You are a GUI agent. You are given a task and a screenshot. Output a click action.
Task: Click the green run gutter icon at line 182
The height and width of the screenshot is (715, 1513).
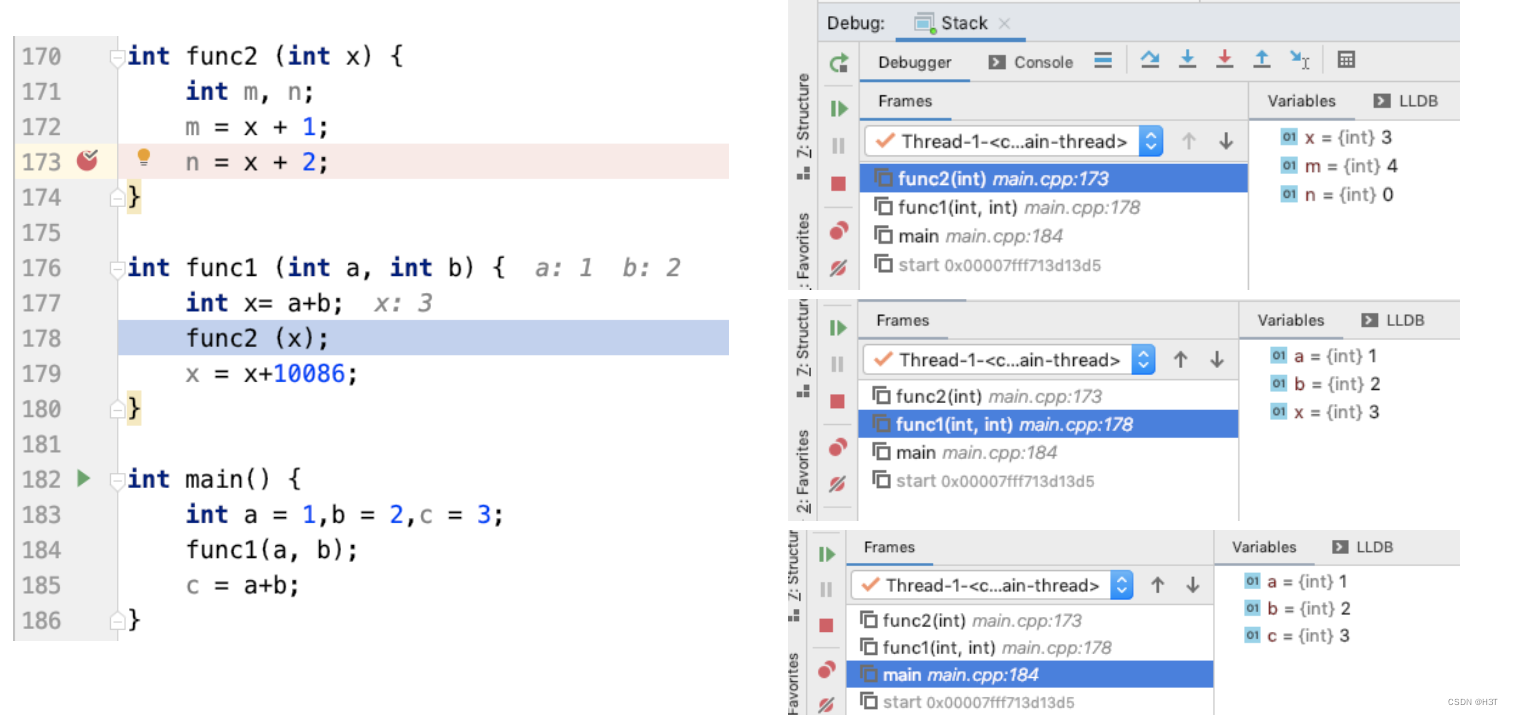(84, 478)
